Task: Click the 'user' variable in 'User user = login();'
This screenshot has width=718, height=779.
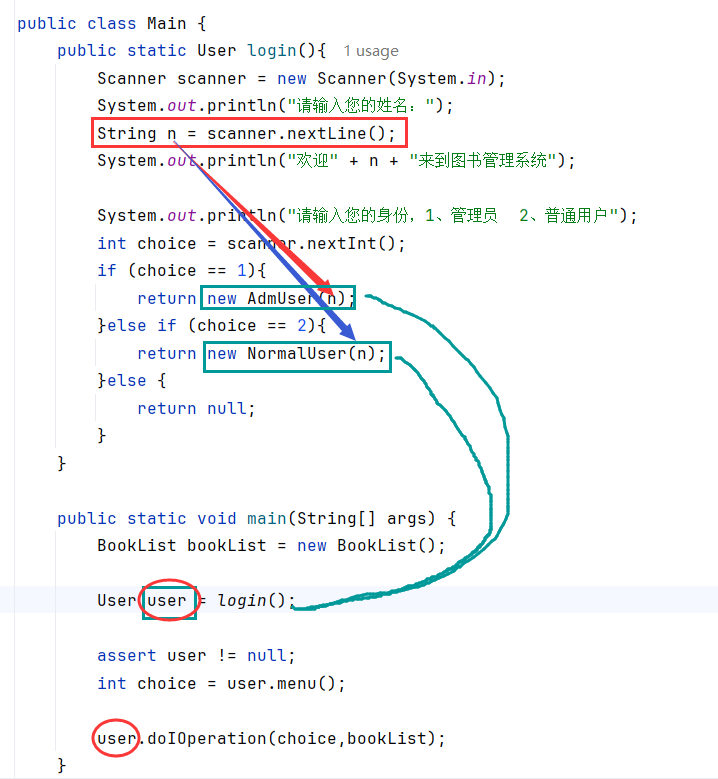Action: [x=167, y=601]
